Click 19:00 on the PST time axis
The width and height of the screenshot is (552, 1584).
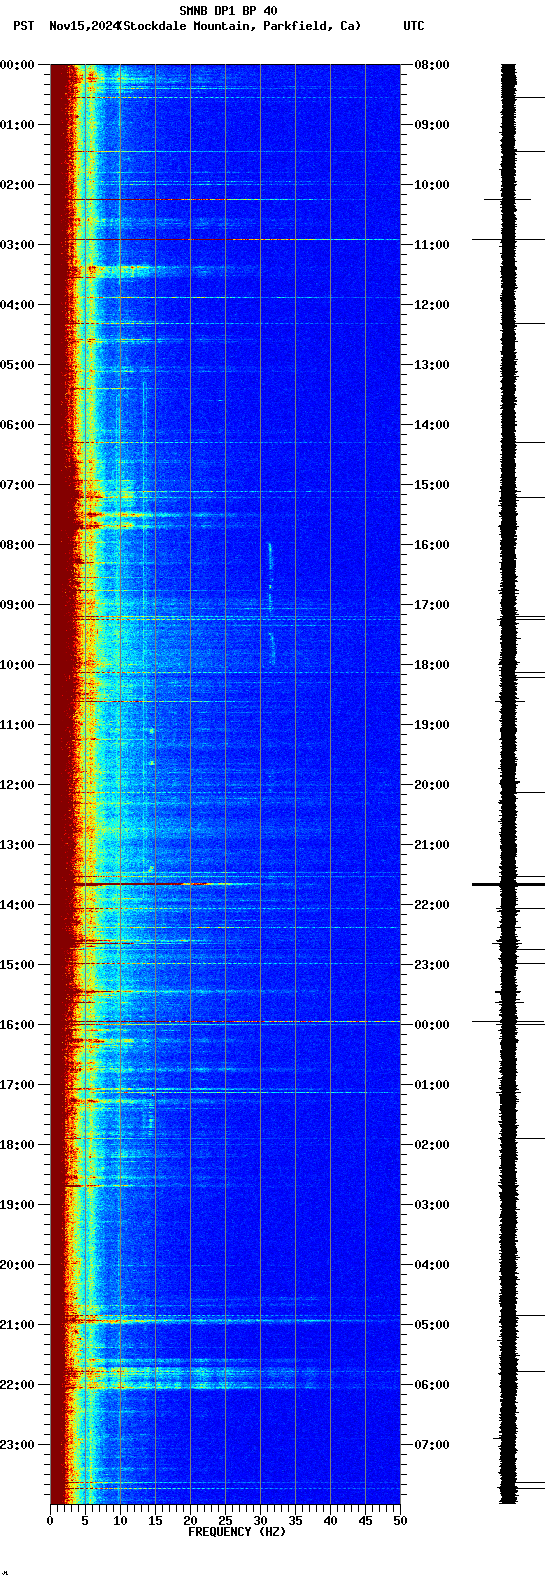pos(17,1205)
